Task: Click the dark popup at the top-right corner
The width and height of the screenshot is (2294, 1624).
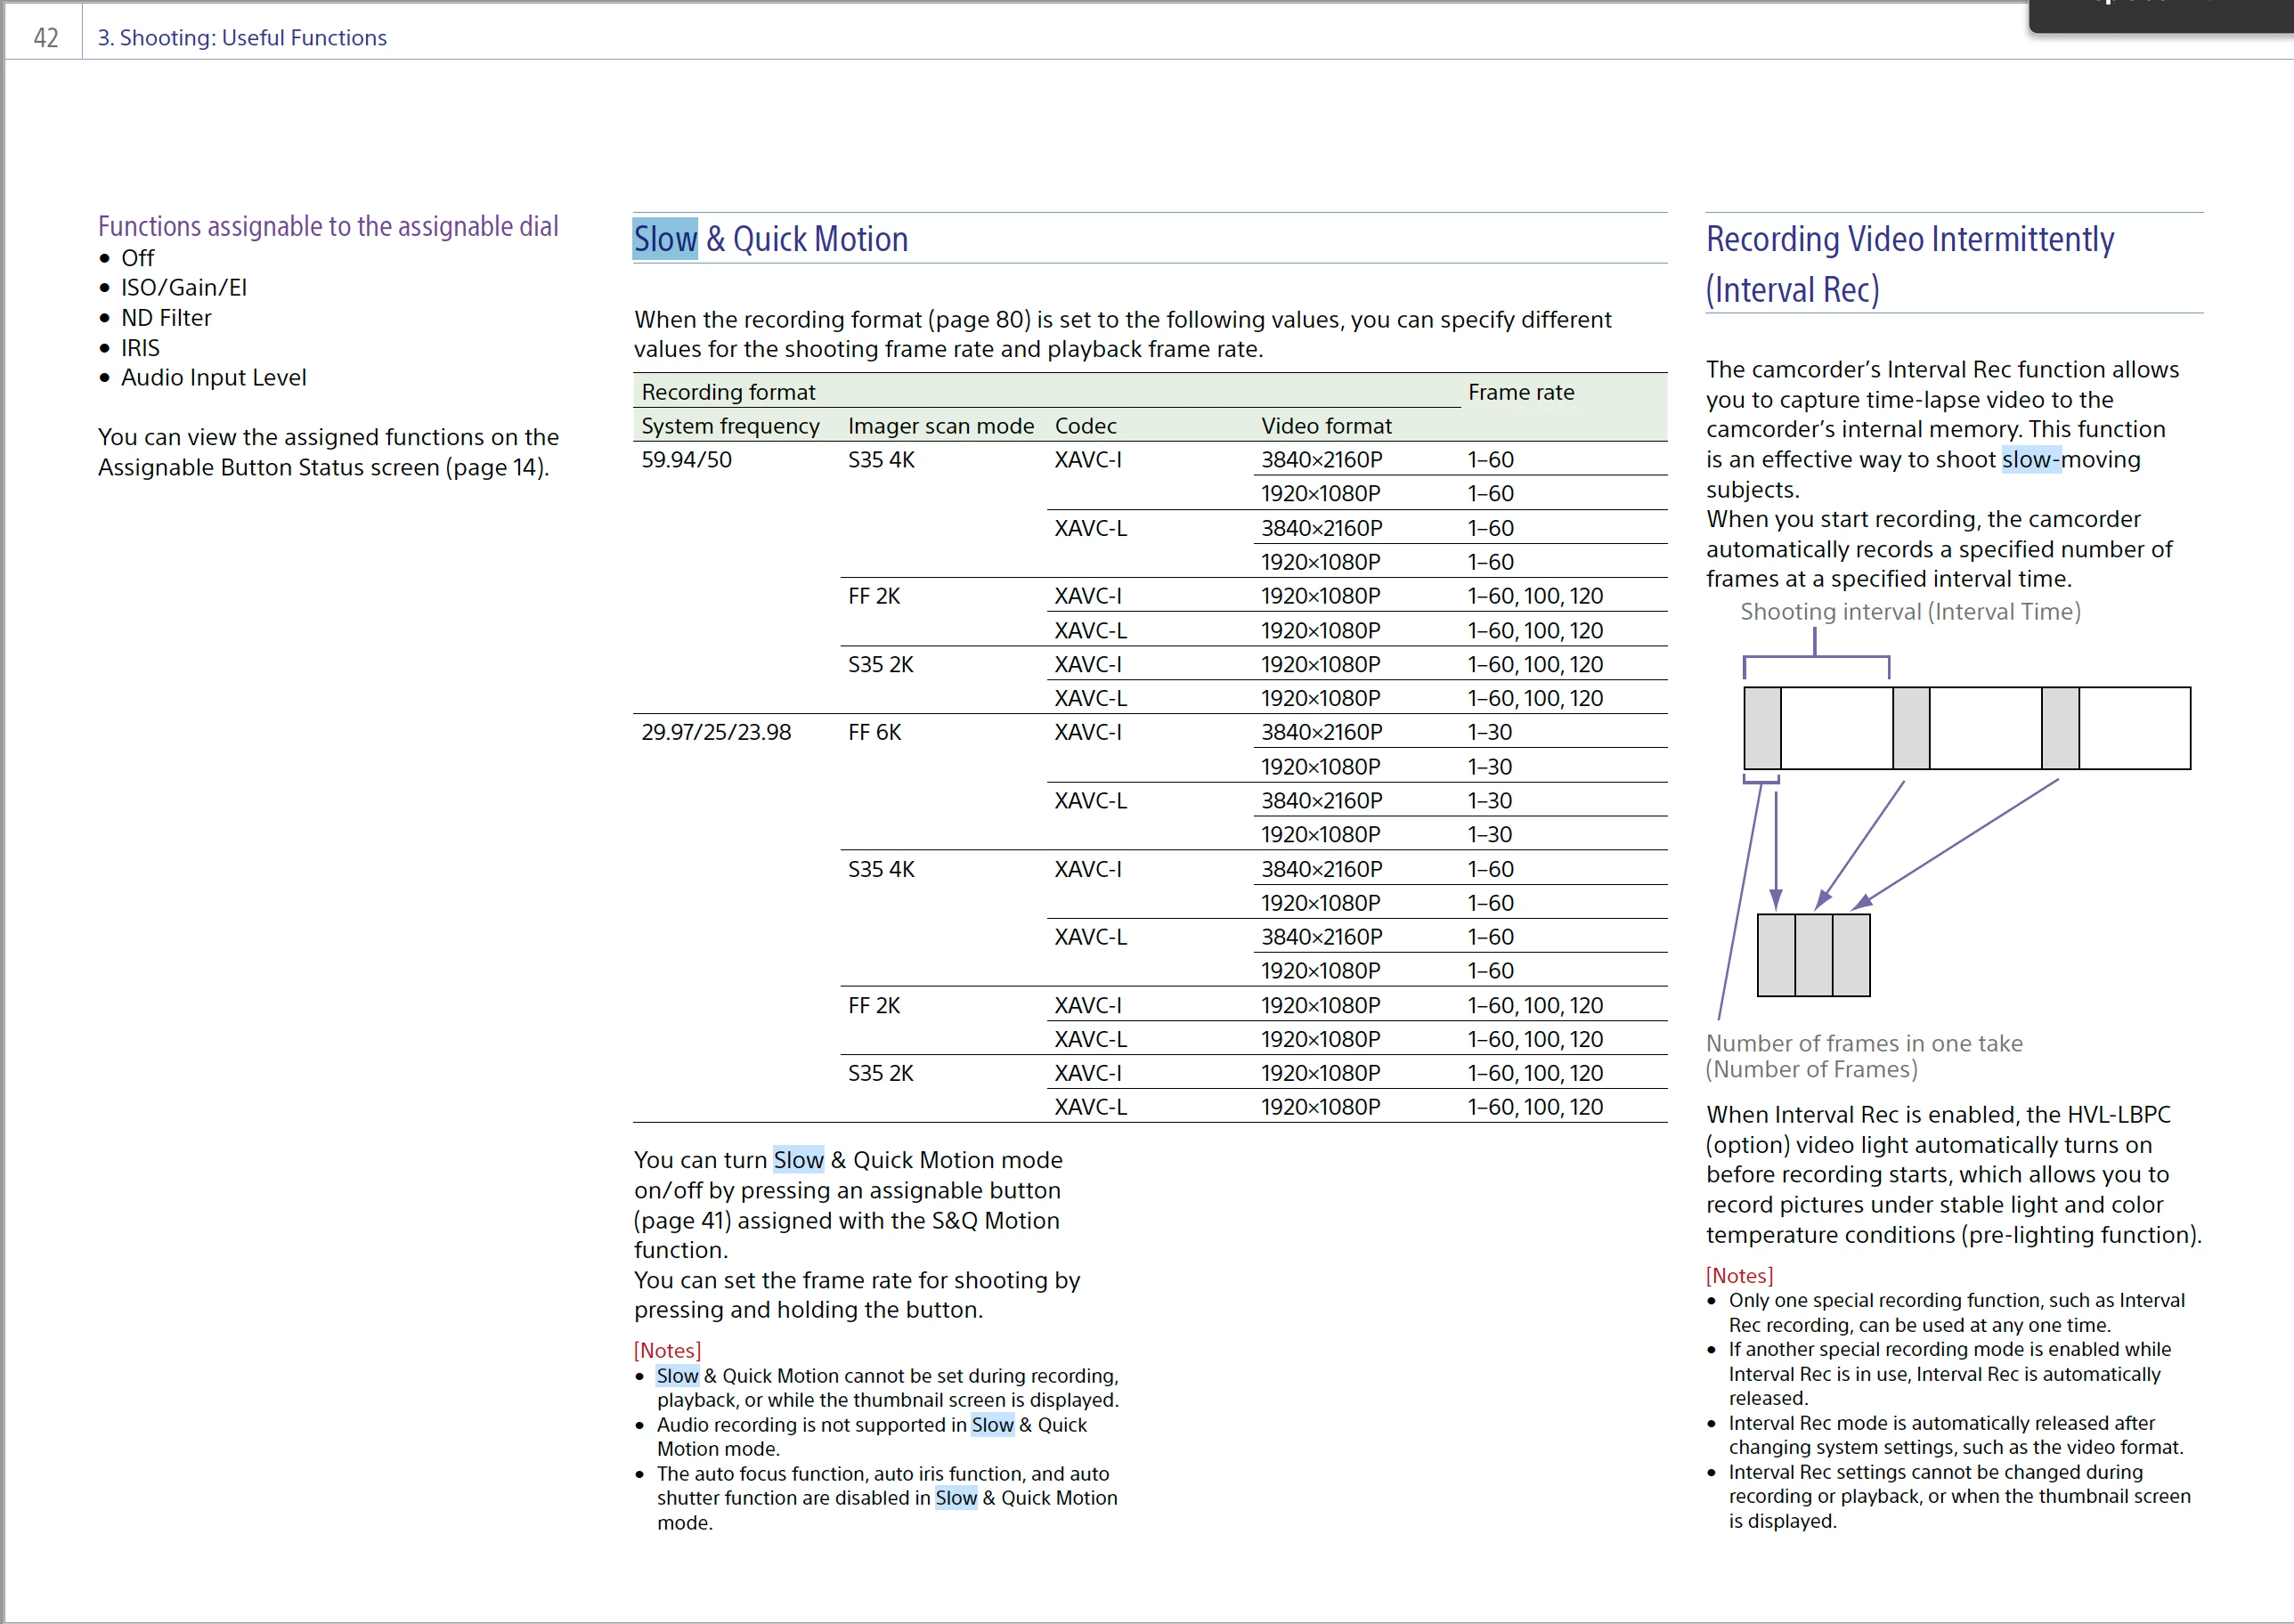Action: [x=2160, y=14]
